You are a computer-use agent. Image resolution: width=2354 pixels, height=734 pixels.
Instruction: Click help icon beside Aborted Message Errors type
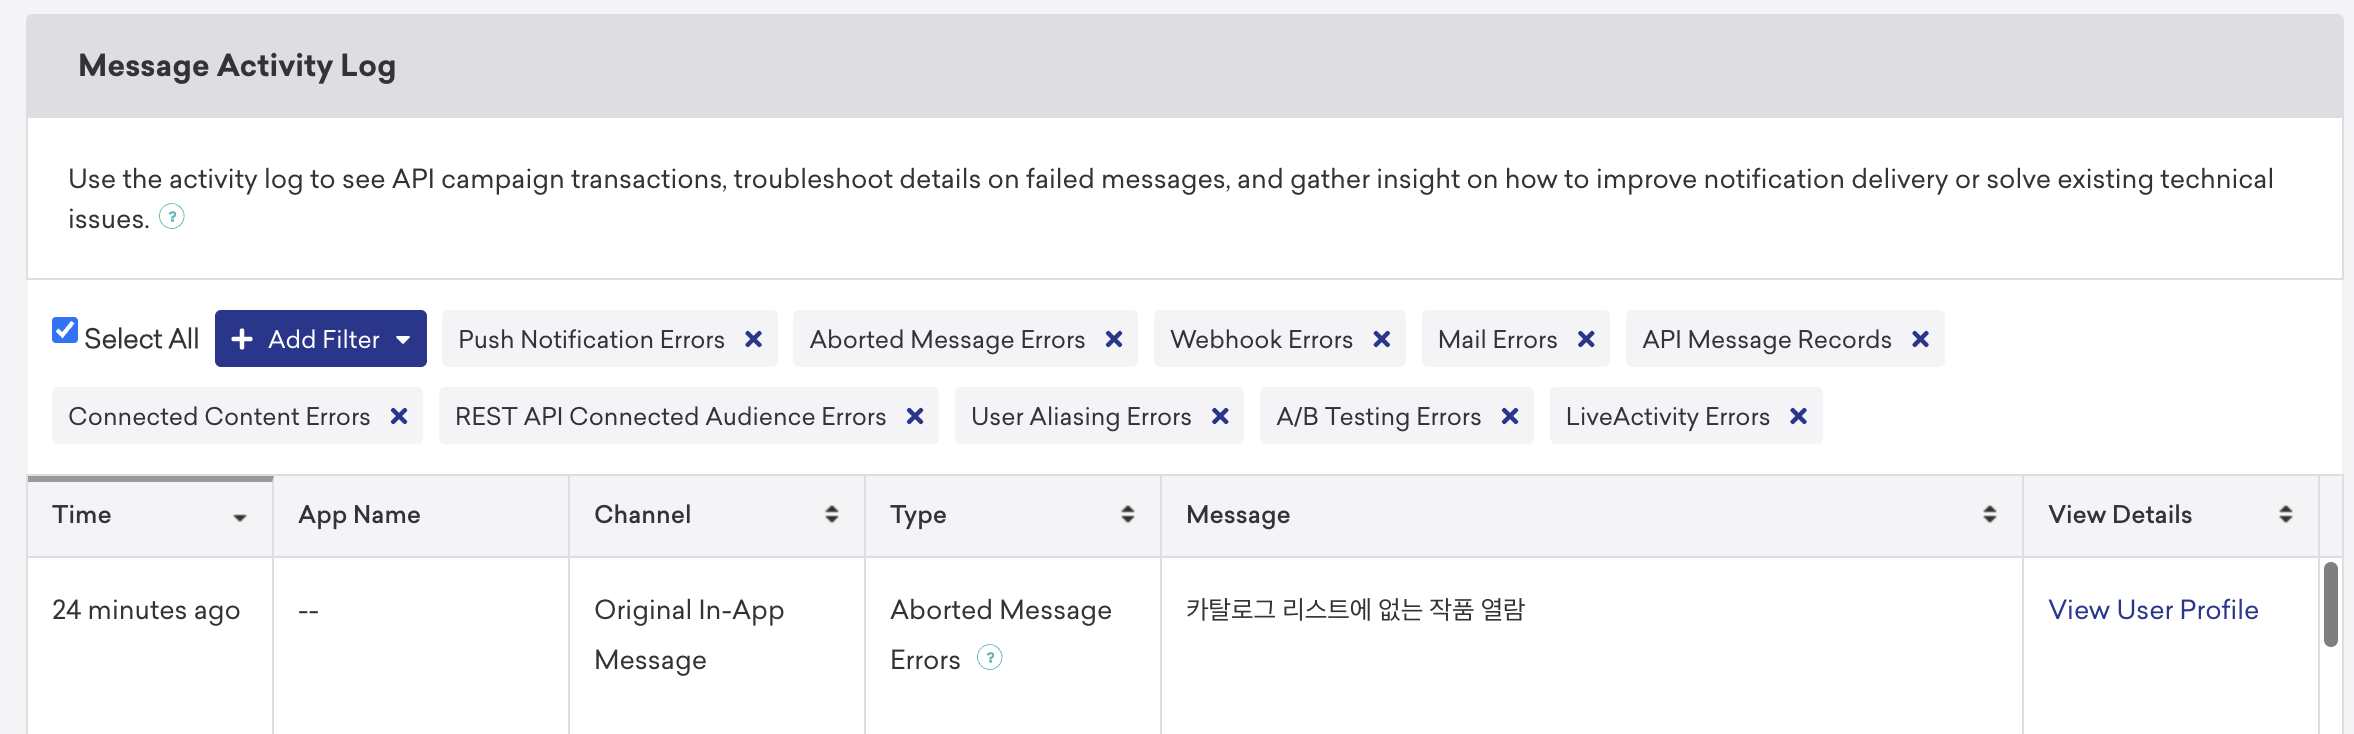pyautogui.click(x=990, y=658)
